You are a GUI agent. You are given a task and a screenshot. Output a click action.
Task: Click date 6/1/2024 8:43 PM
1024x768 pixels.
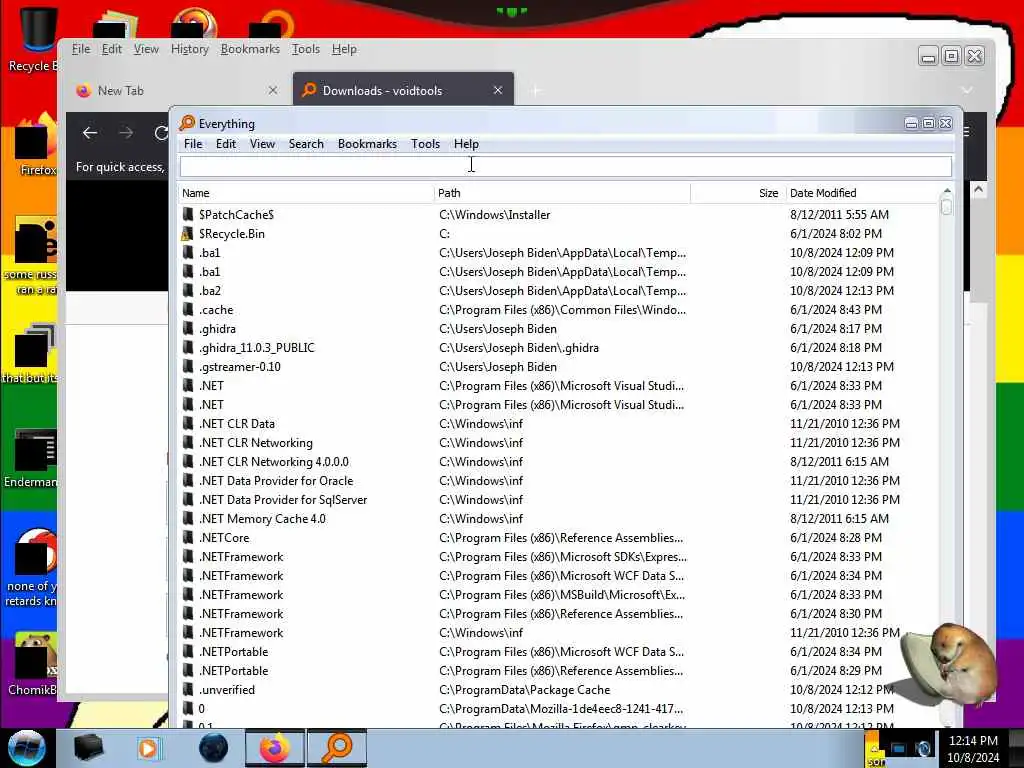(835, 309)
